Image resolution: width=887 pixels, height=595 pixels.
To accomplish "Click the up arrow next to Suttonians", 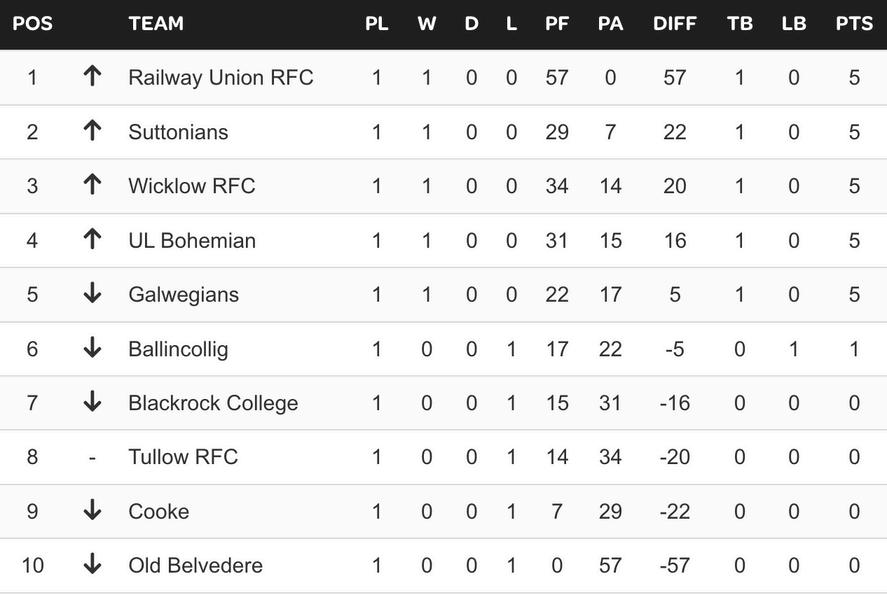I will point(92,131).
